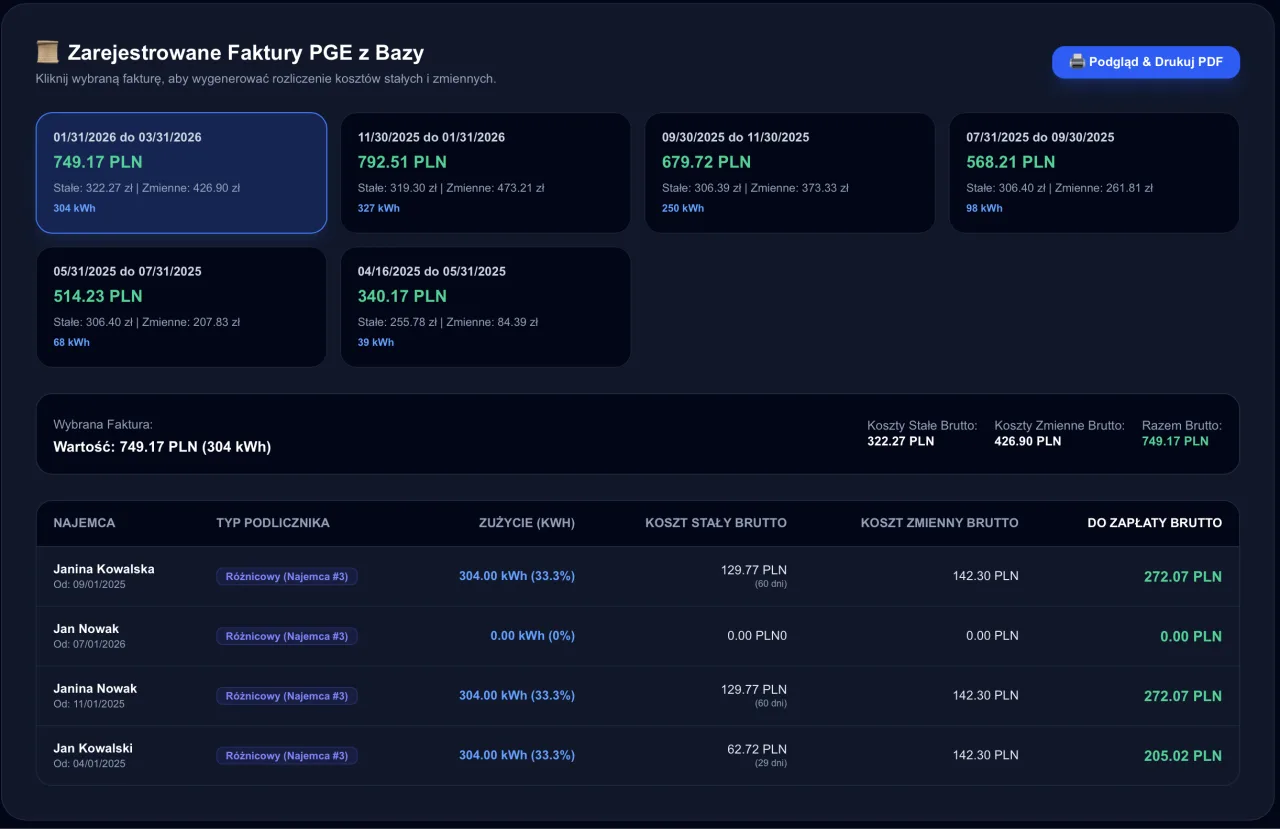Click the "Koszty Zmienne Brutto:" summary label
The height and width of the screenshot is (829, 1280).
tap(1059, 426)
